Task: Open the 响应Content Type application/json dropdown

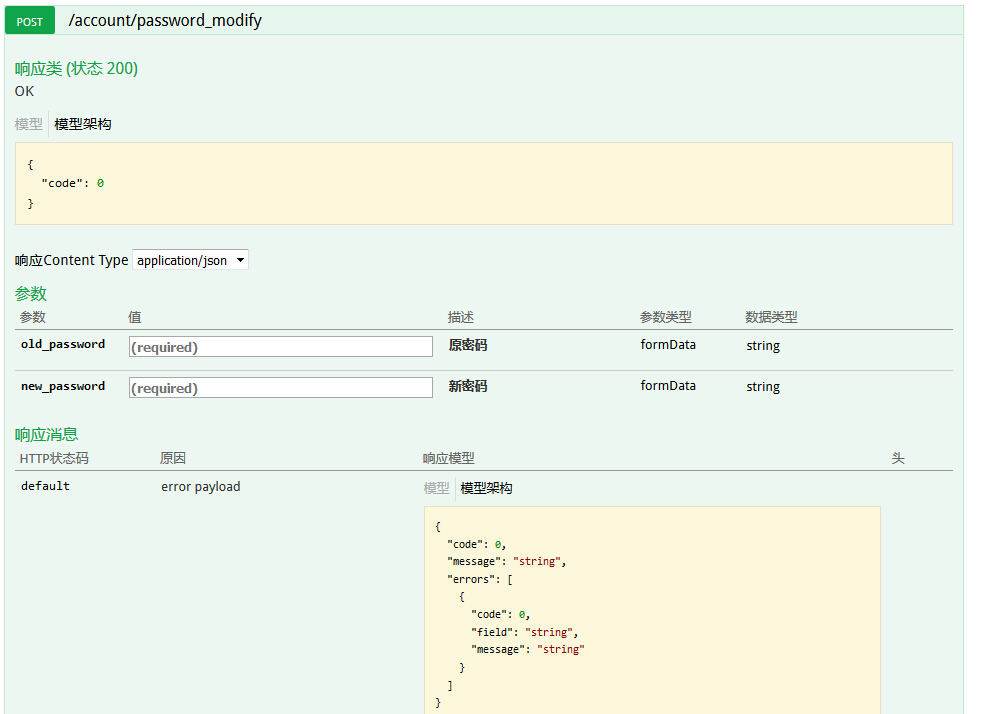Action: 190,260
